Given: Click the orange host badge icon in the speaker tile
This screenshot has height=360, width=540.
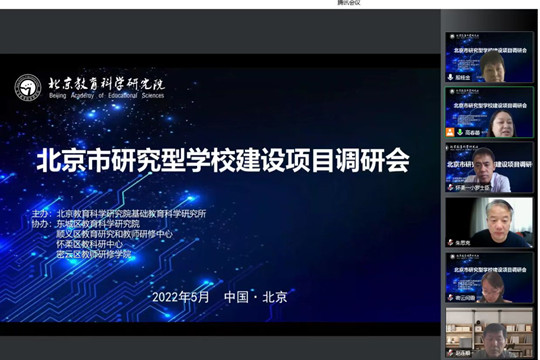Looking at the screenshot, I should coord(450,132).
